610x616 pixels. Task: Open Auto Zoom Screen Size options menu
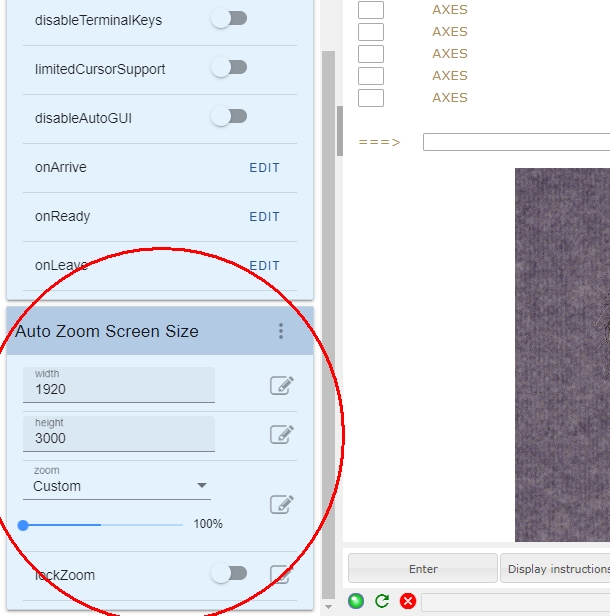(x=281, y=331)
